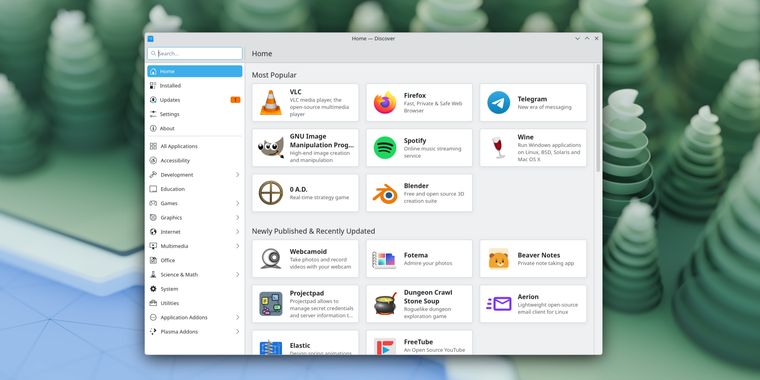The width and height of the screenshot is (760, 380).
Task: Click the Dungeon Crawl cauldron icon
Action: point(385,304)
